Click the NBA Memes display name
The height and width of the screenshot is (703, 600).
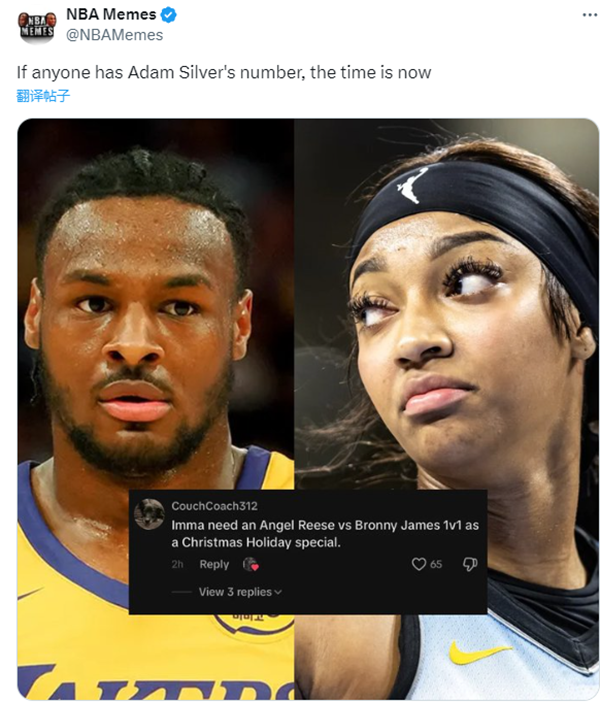(111, 14)
